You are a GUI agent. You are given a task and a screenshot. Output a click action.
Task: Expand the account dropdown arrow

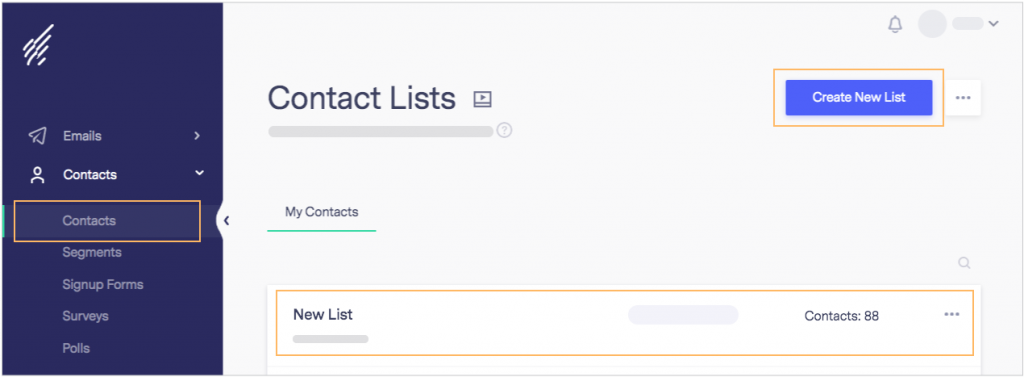tap(993, 24)
